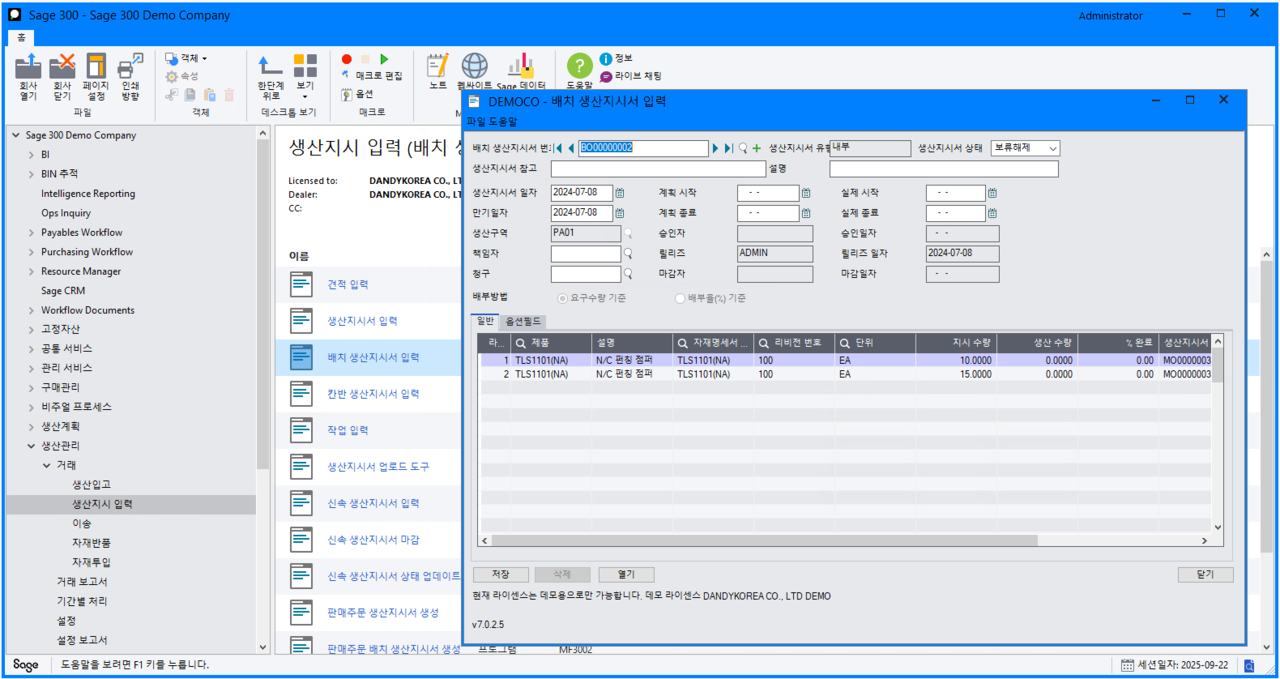Click the 웹사이트 globe icon
Image resolution: width=1280 pixels, height=679 pixels.
click(x=474, y=66)
